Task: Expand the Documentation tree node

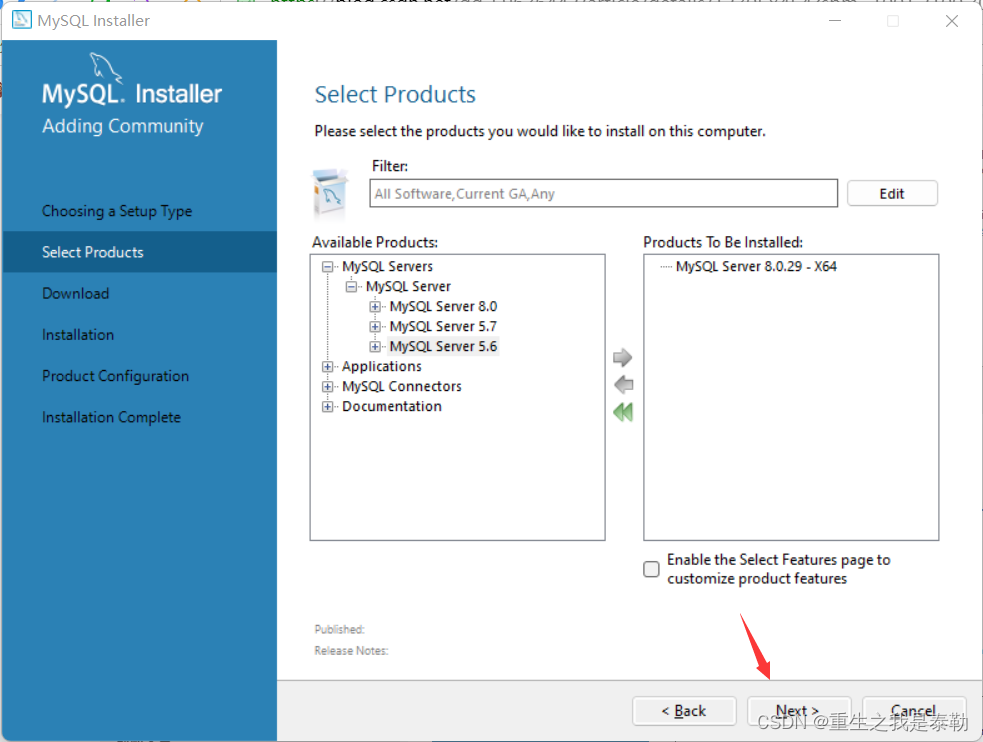Action: (327, 407)
